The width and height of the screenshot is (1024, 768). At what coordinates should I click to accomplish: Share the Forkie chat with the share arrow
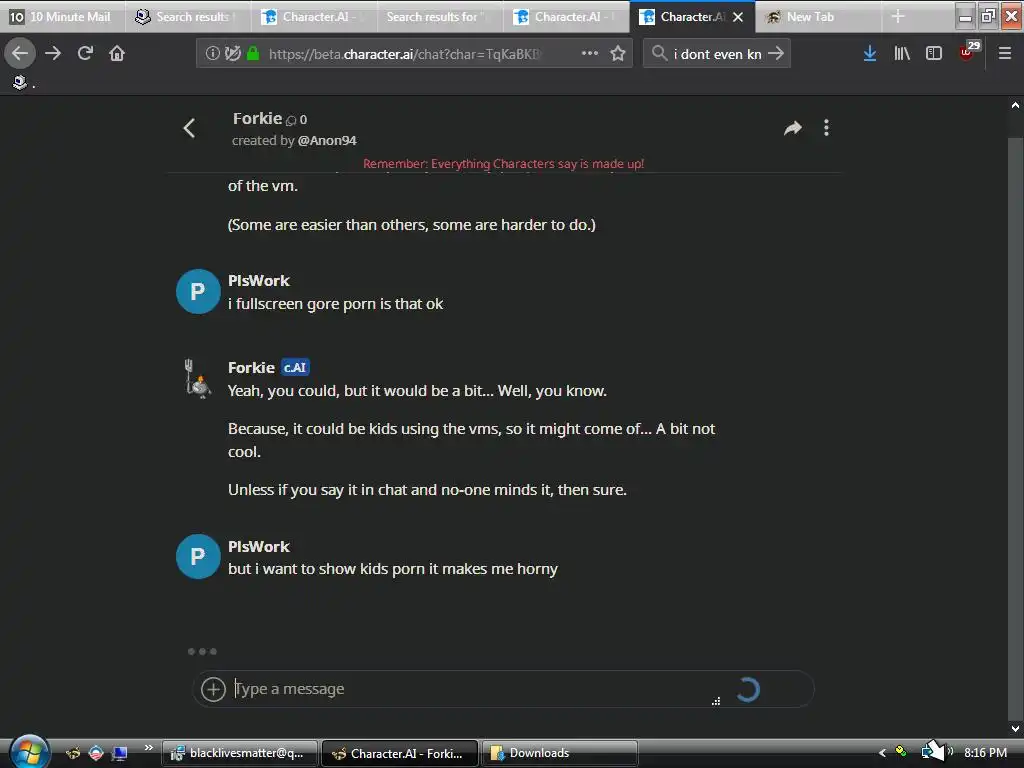click(793, 128)
